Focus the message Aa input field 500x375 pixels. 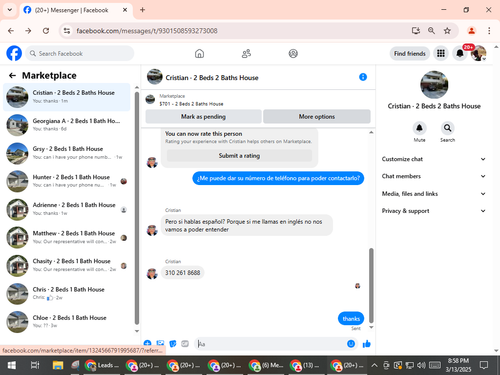(271, 344)
